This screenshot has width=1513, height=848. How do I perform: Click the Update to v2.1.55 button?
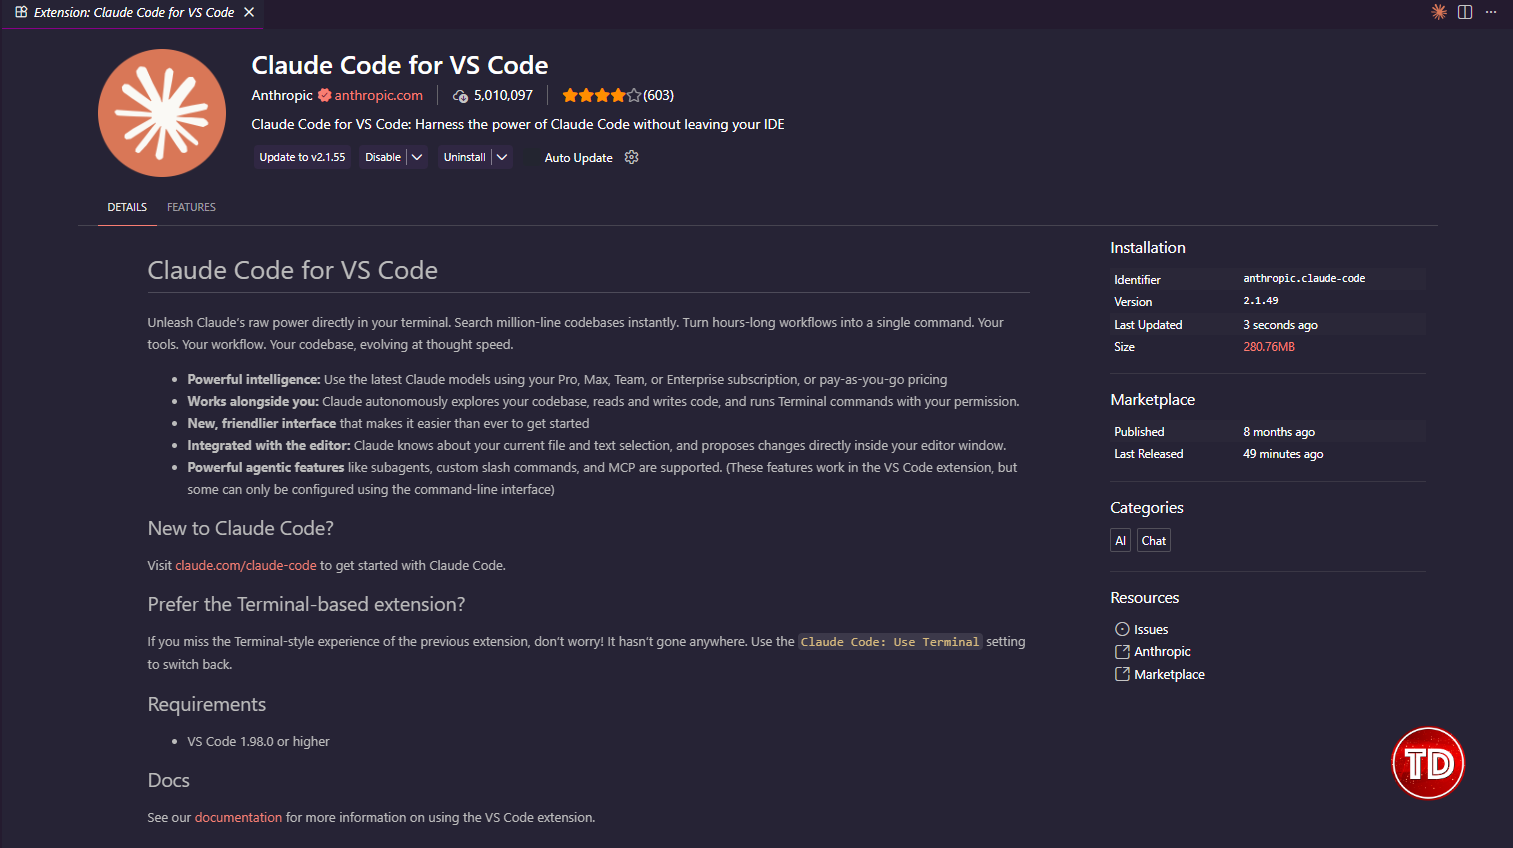pyautogui.click(x=301, y=157)
